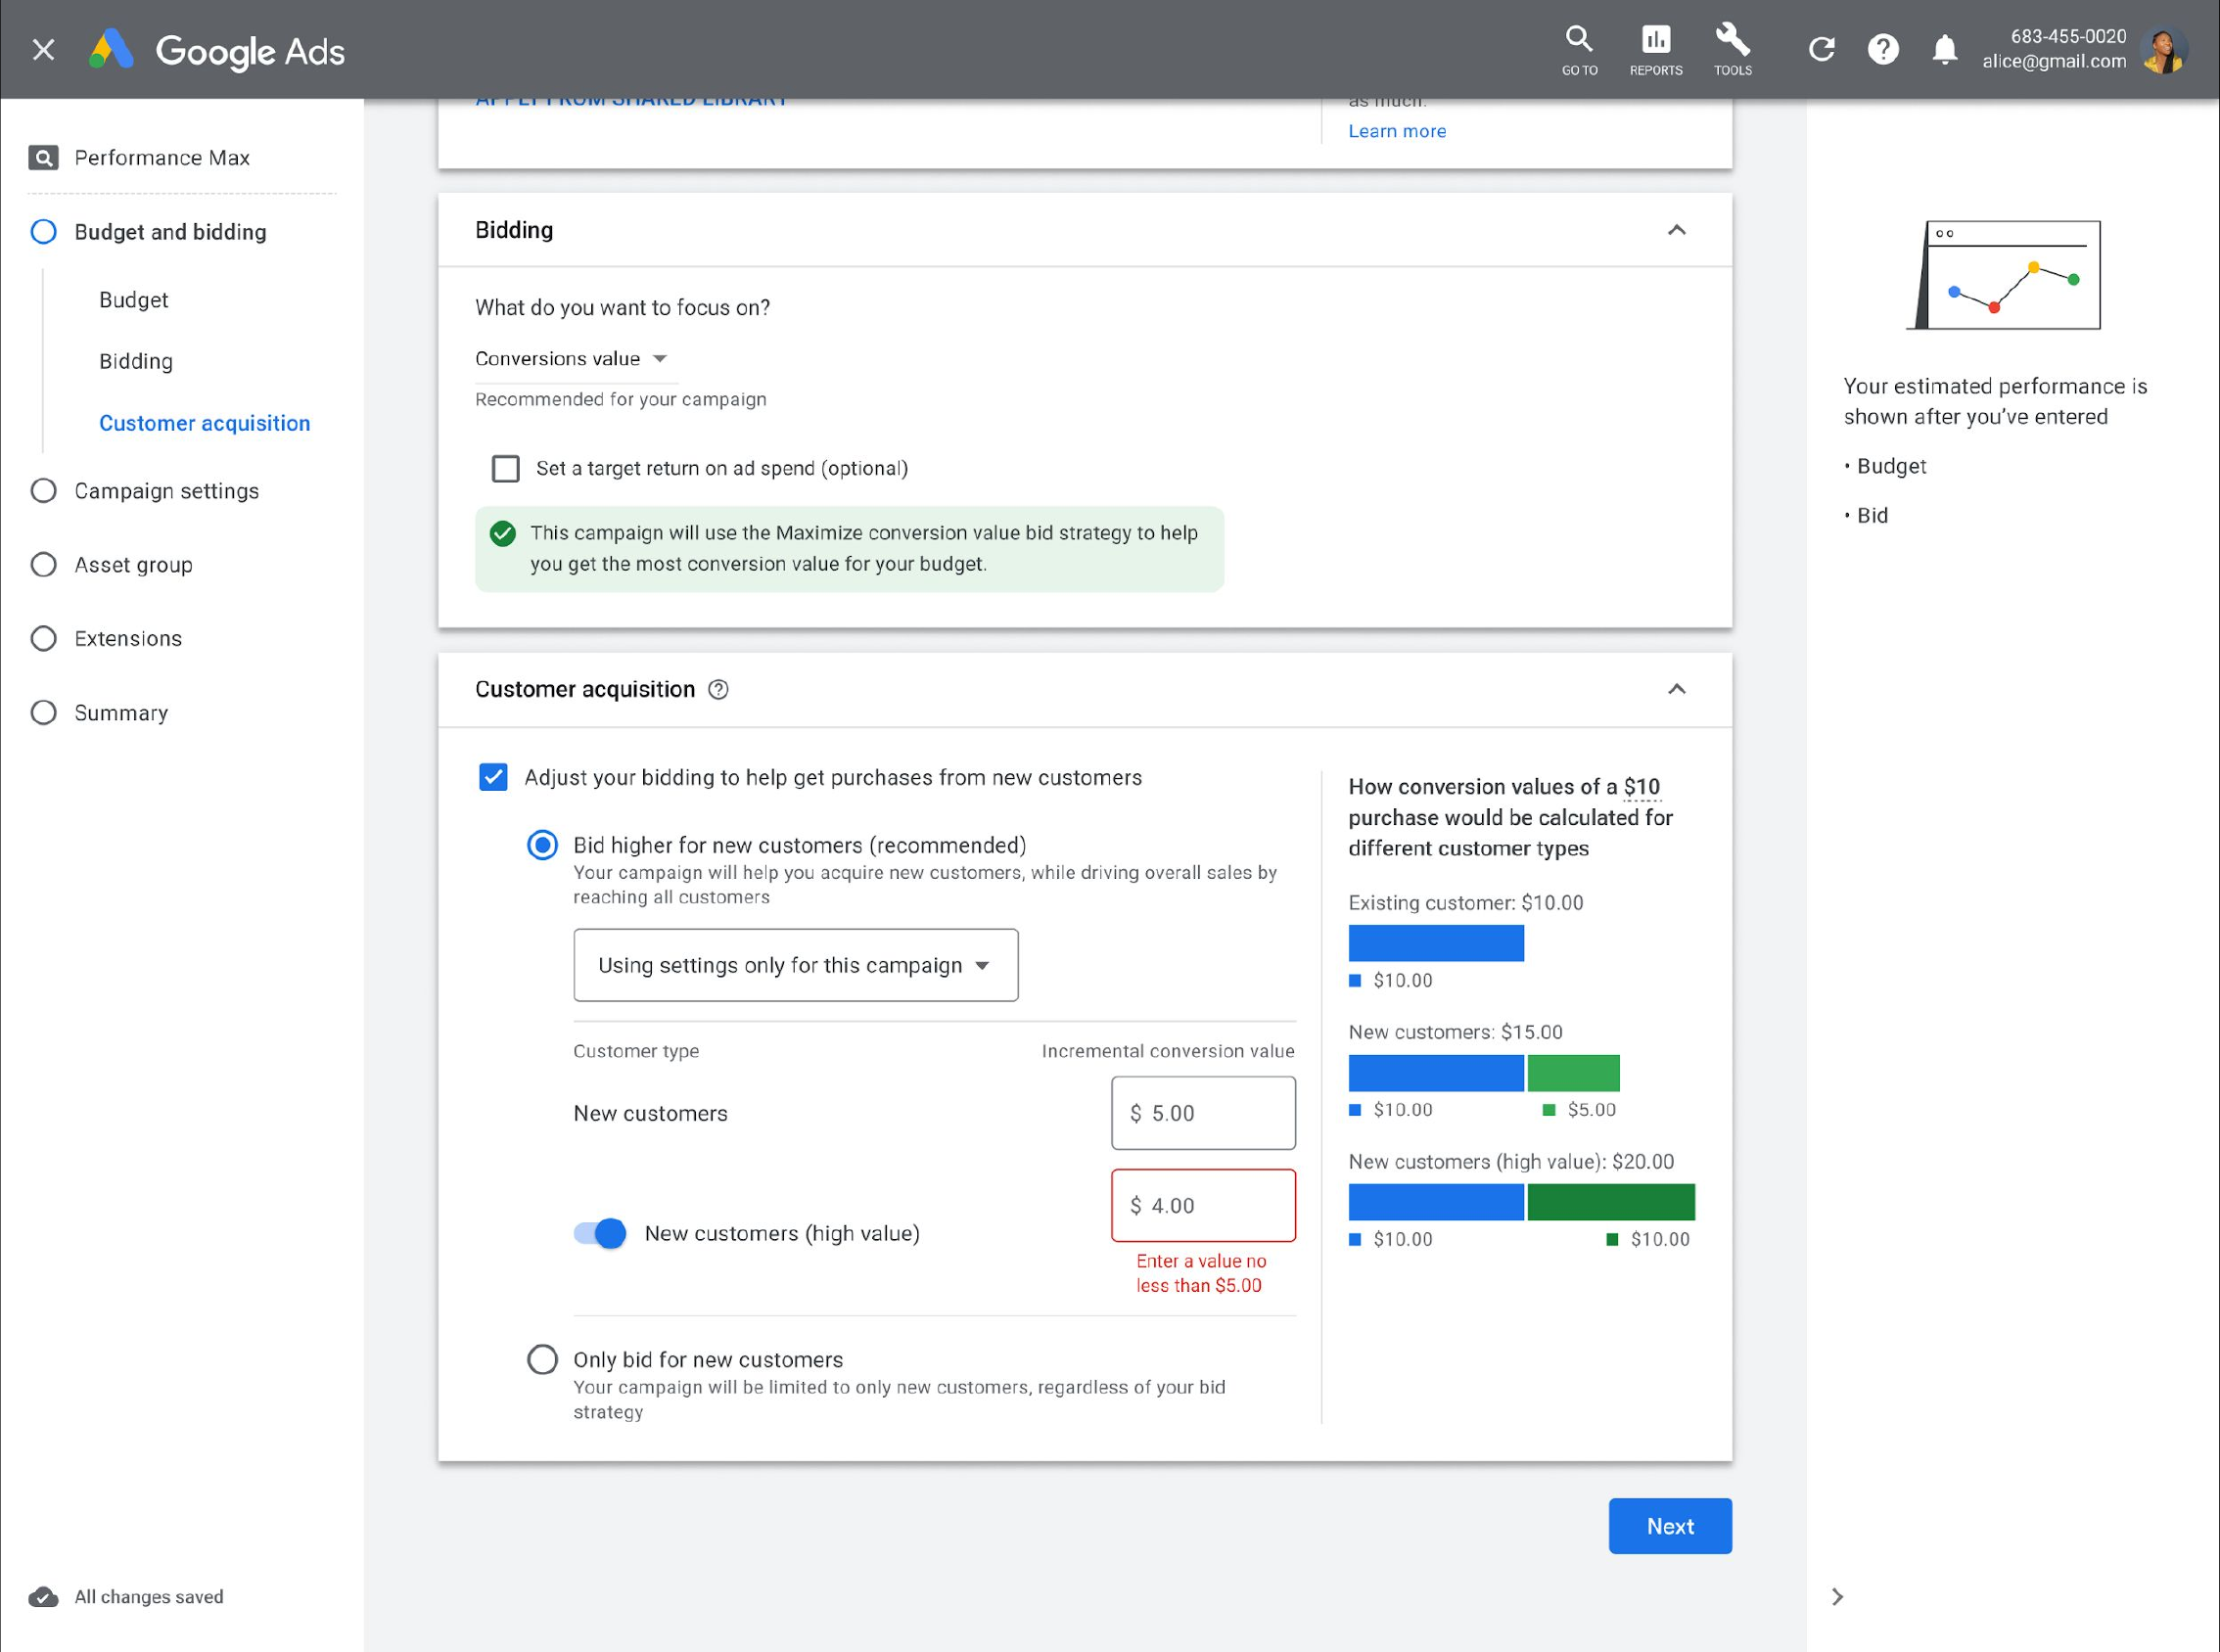Click the dark green $10.00 high value bar
This screenshot has width=2220, height=1652.
point(1611,1202)
